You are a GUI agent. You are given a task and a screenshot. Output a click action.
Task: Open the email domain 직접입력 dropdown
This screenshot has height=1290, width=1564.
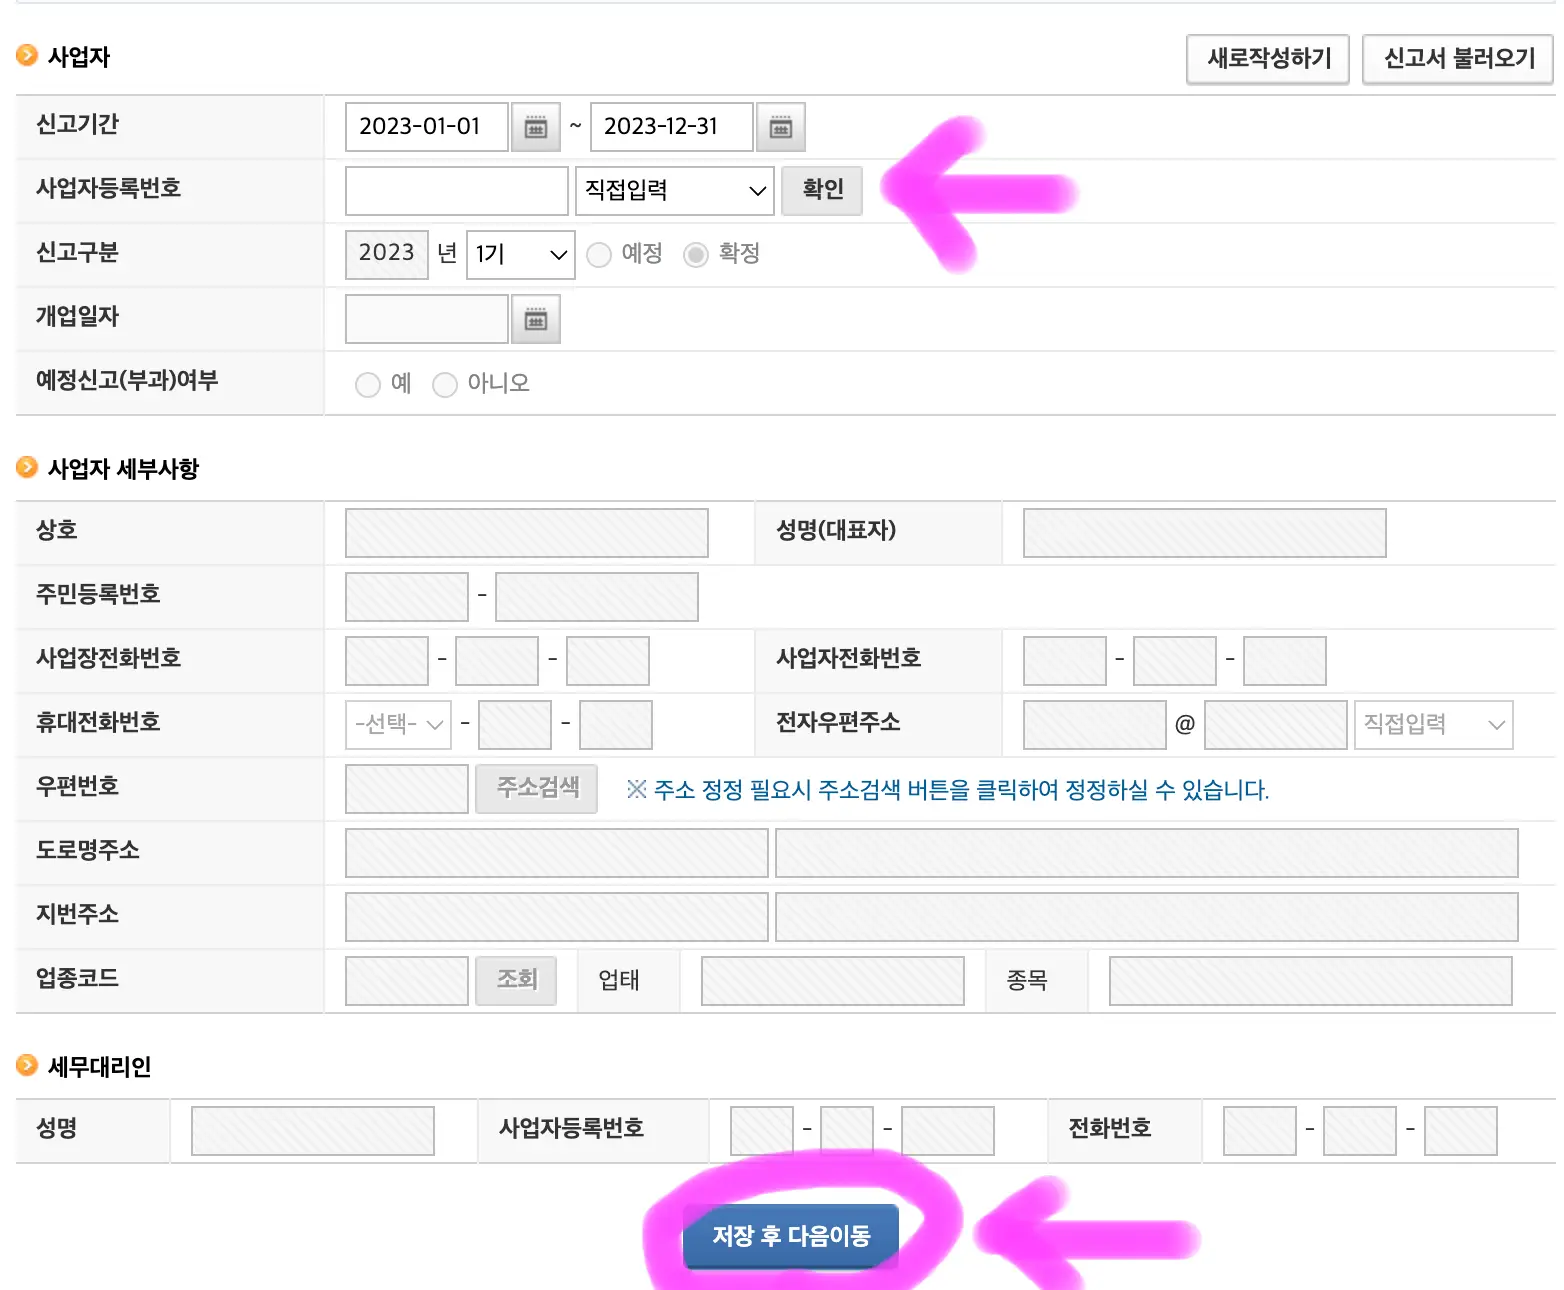tap(1433, 724)
